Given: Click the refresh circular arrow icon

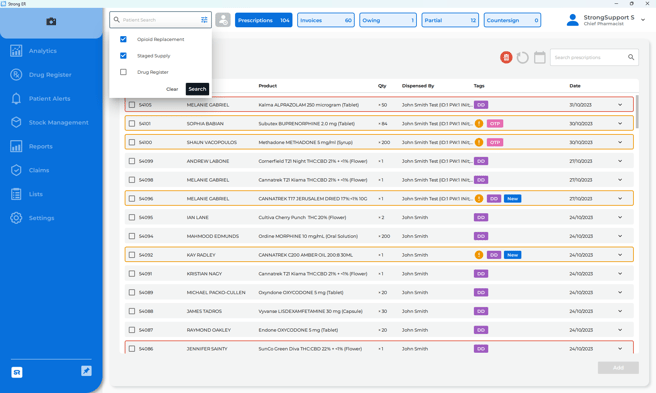Looking at the screenshot, I should point(523,57).
